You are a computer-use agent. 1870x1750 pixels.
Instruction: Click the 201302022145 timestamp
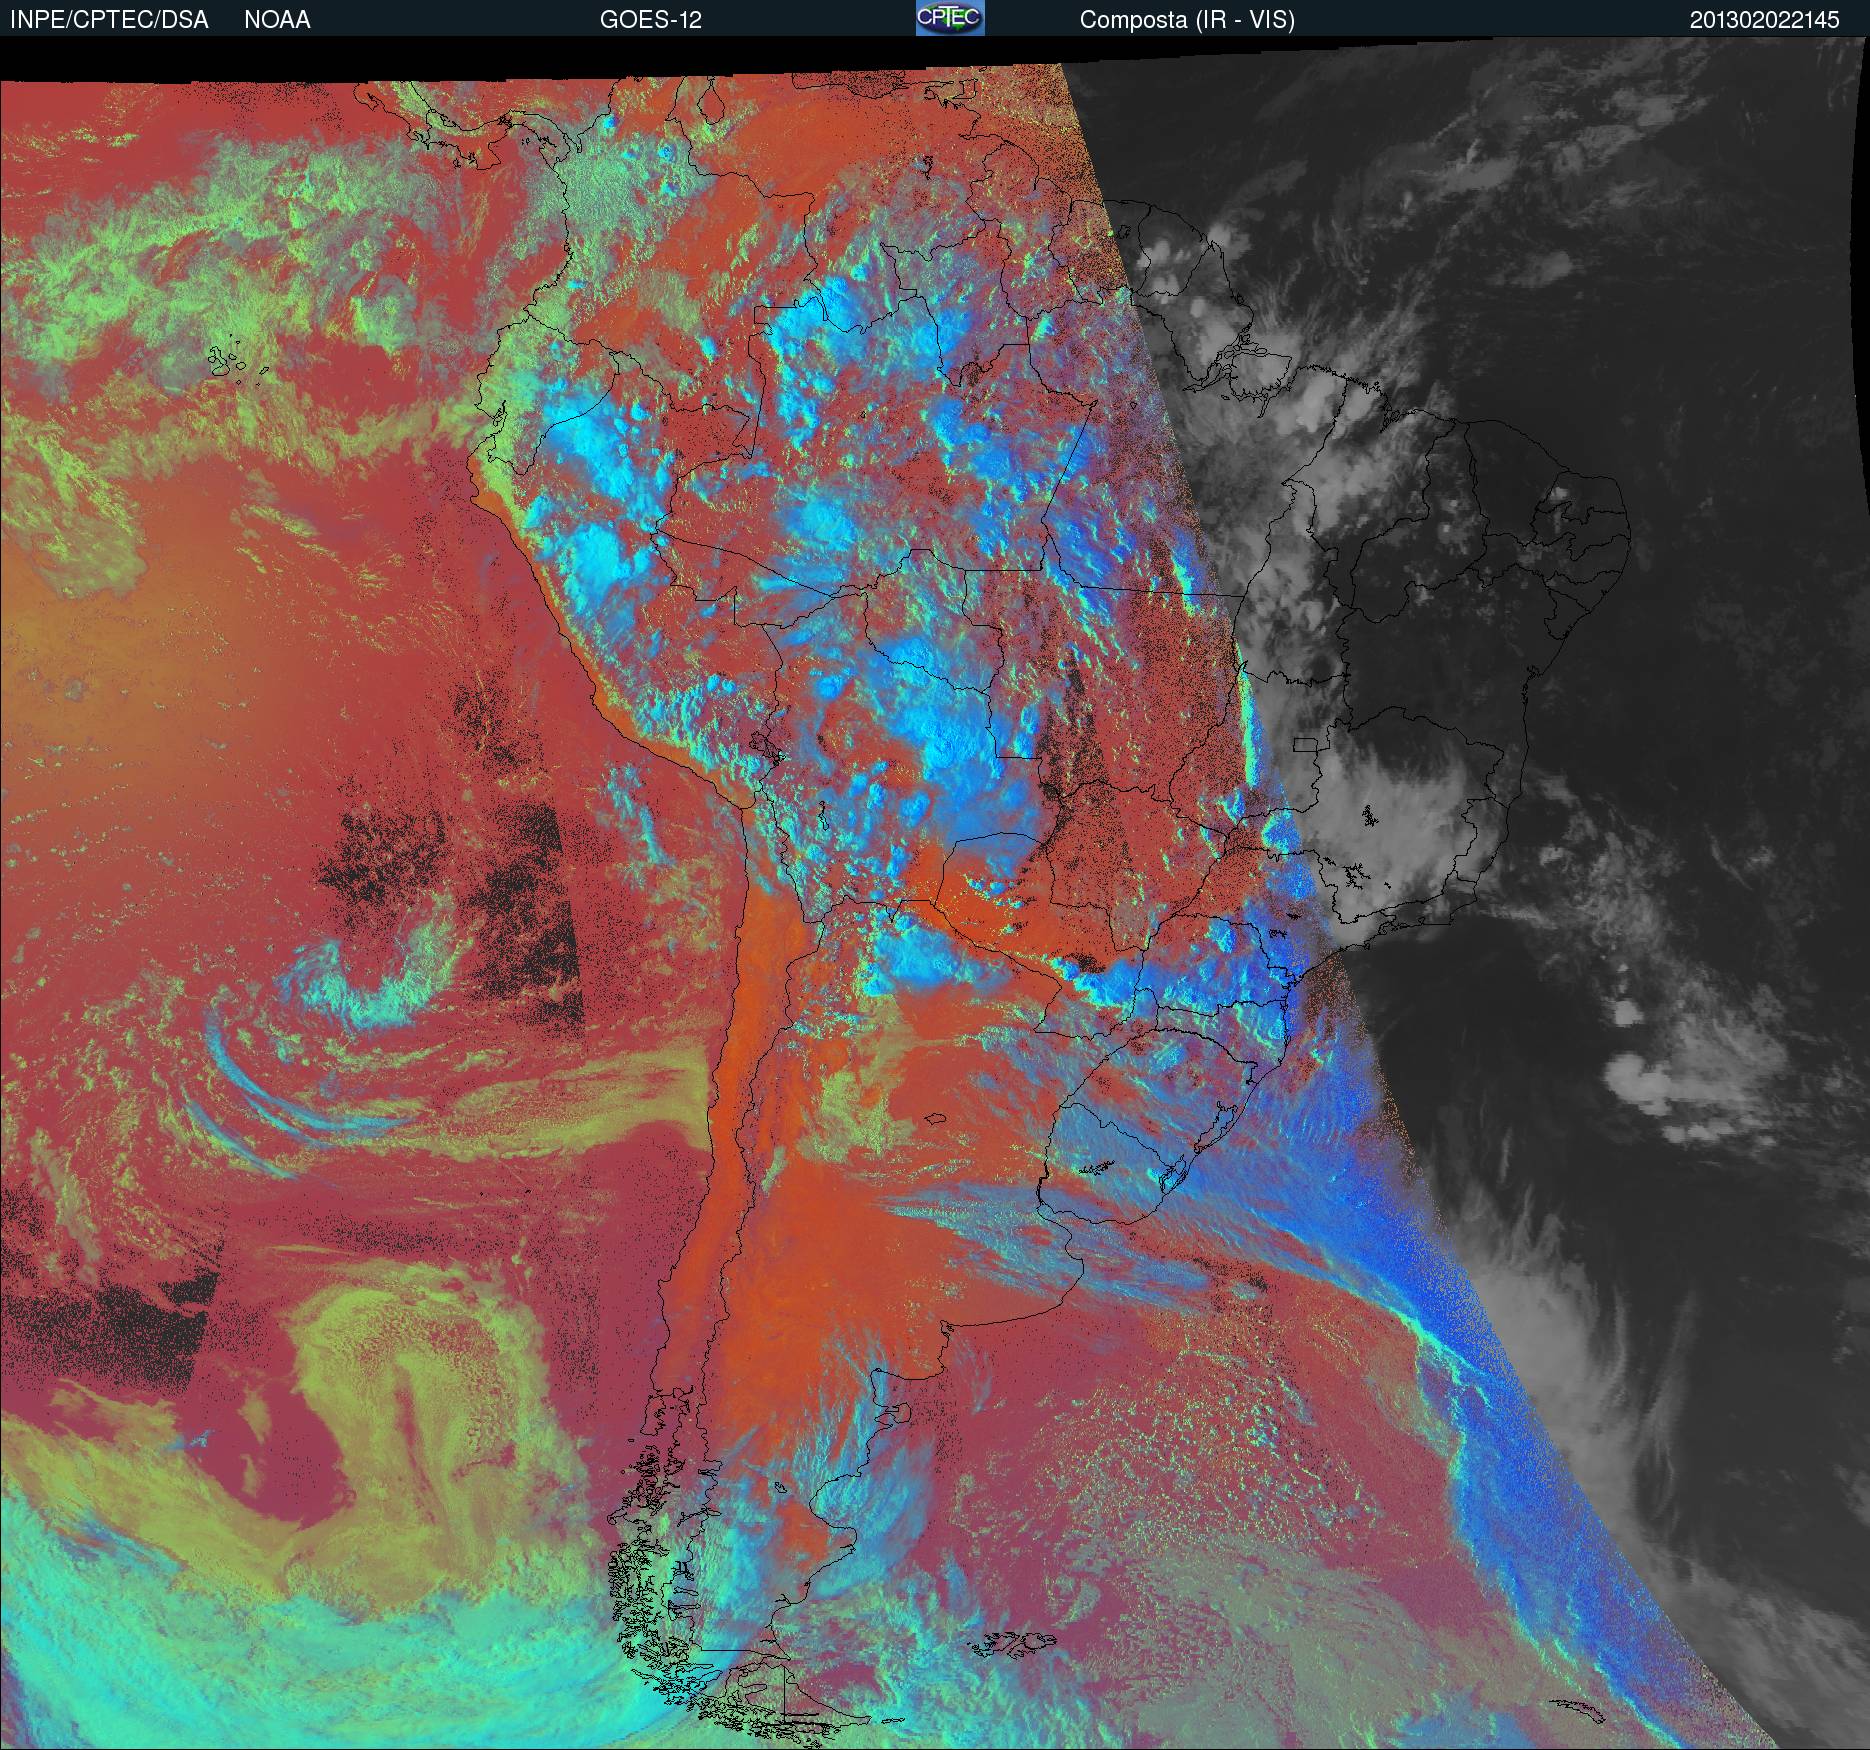coord(1764,20)
